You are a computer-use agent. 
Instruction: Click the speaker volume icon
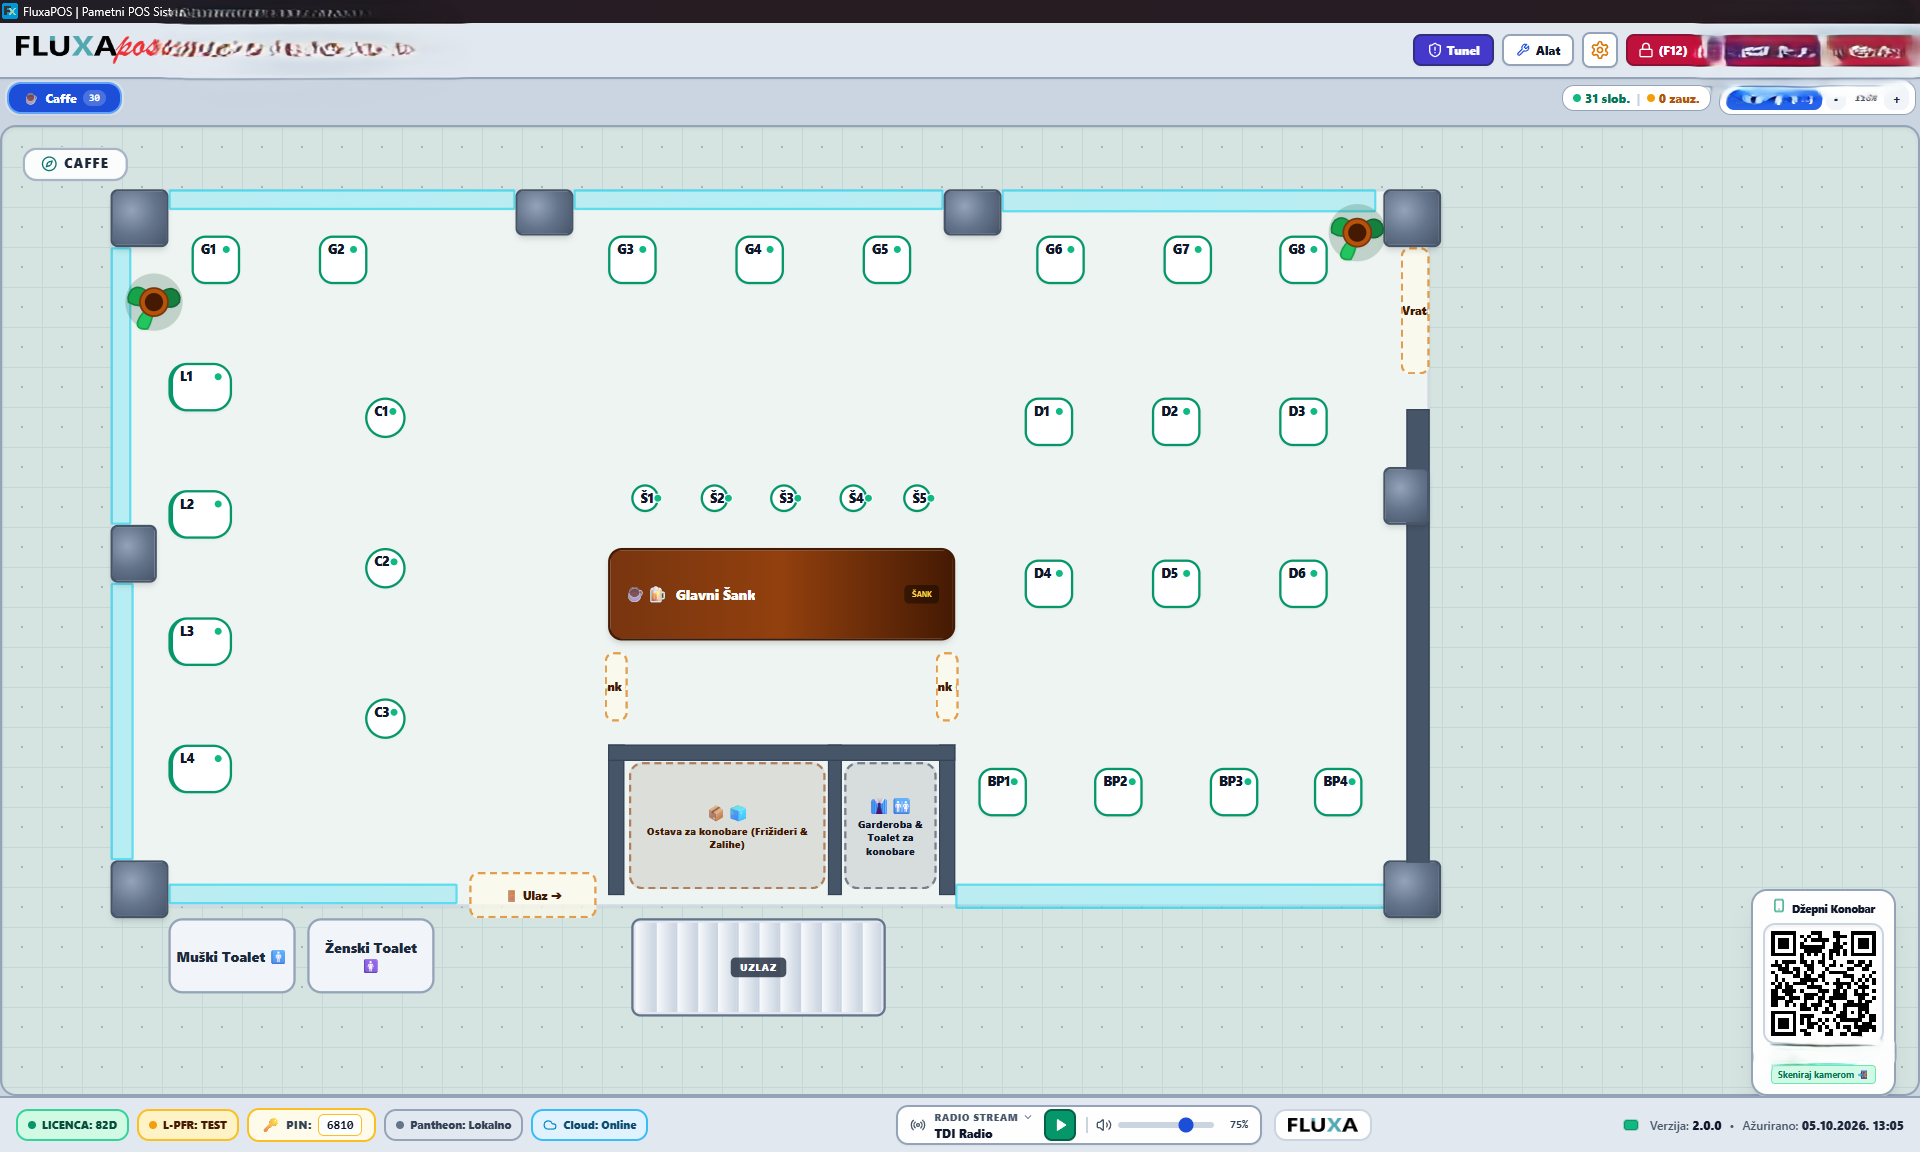click(x=1104, y=1125)
